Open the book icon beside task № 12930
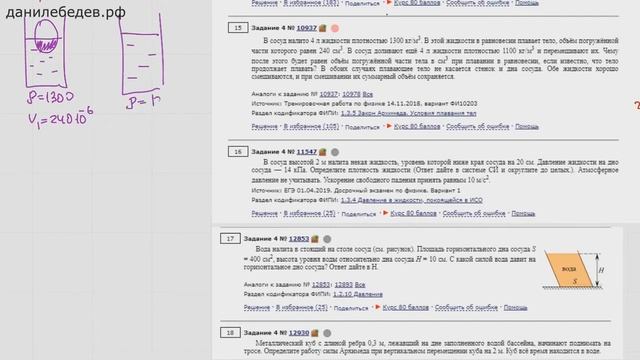The width and height of the screenshot is (640, 360). click(x=315, y=333)
